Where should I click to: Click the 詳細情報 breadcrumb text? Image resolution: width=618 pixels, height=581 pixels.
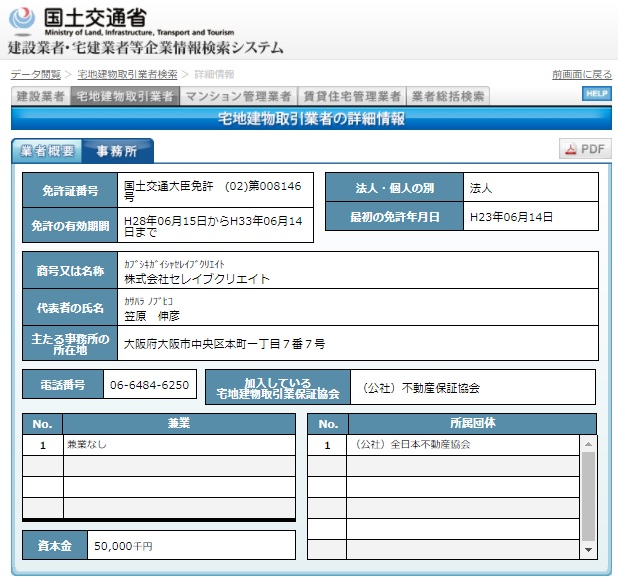coord(214,74)
